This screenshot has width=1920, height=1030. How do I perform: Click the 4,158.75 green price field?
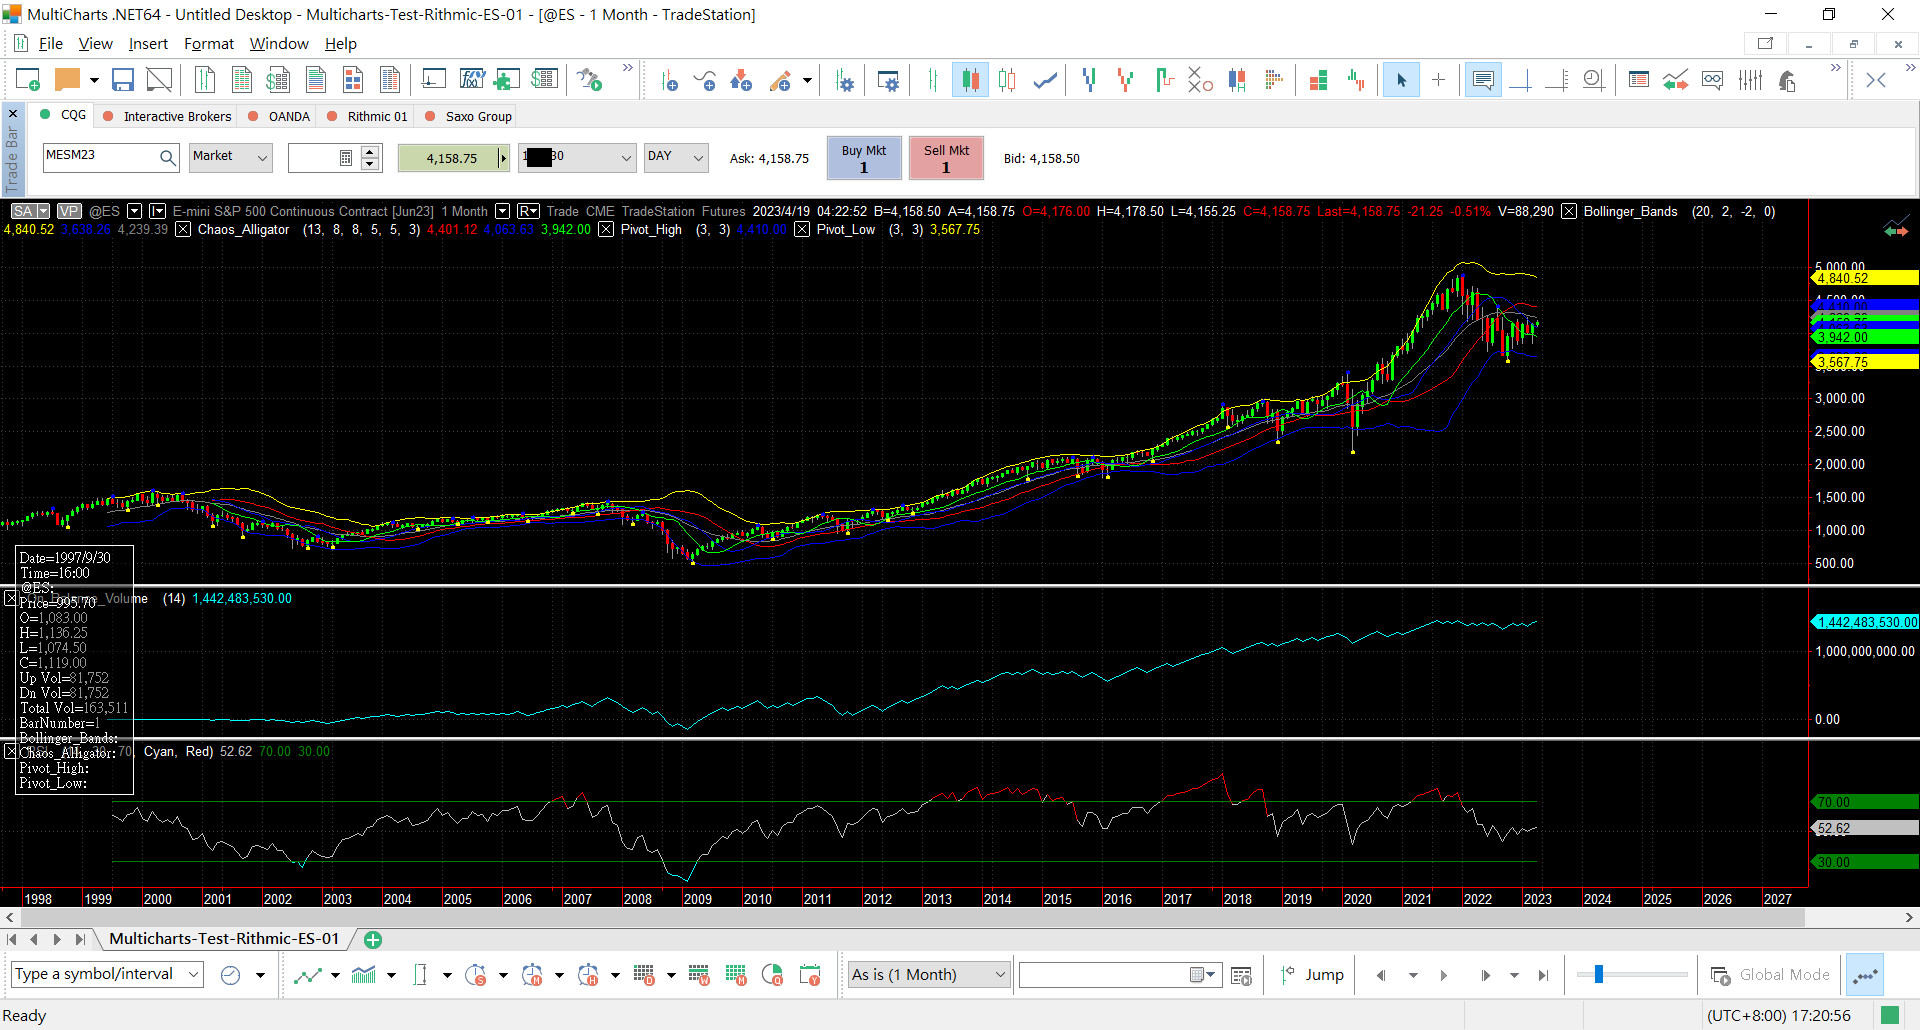pyautogui.click(x=452, y=158)
